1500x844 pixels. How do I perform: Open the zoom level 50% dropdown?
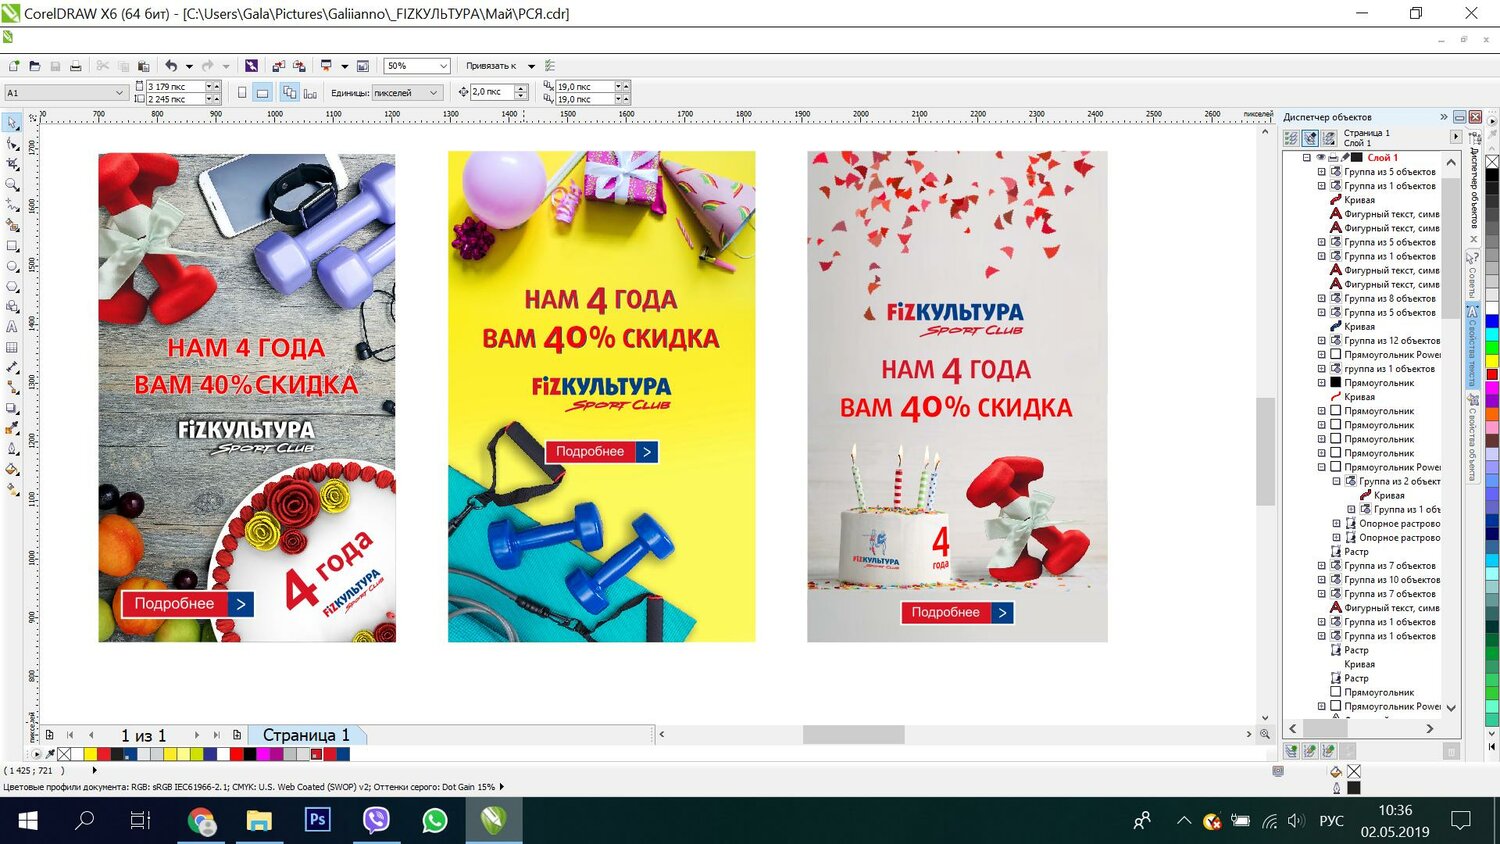443,66
